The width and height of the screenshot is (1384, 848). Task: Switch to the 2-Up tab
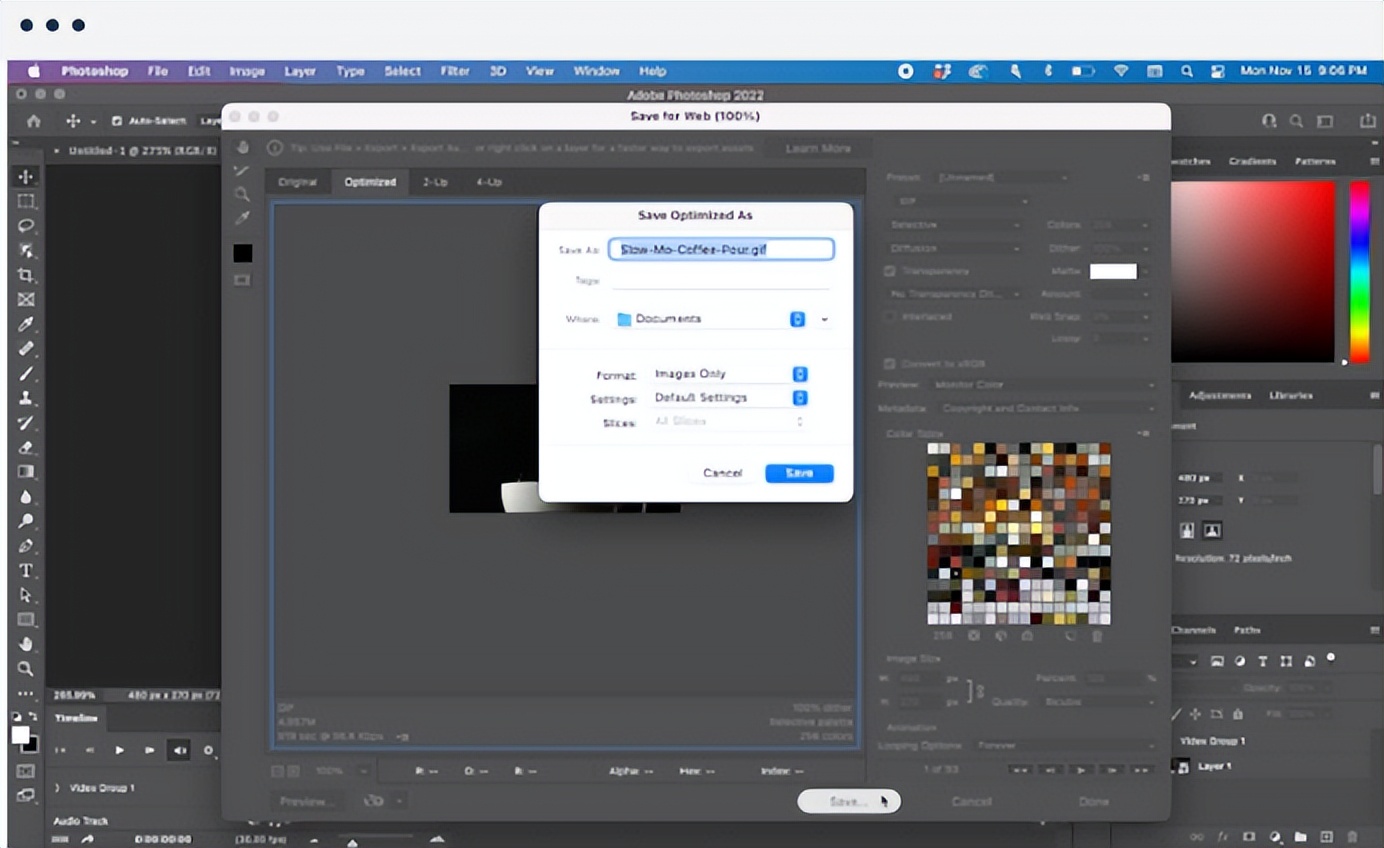tap(435, 182)
